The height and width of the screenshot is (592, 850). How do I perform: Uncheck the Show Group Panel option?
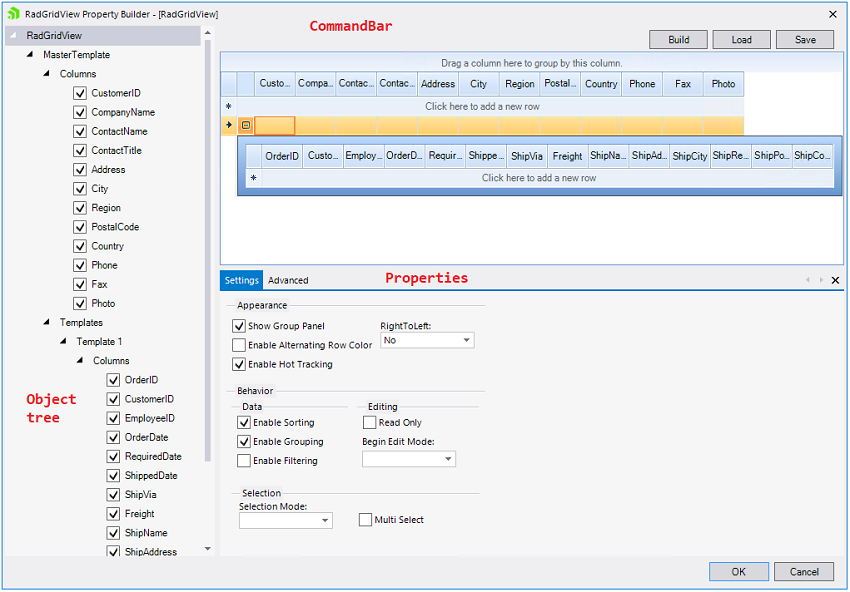[238, 325]
